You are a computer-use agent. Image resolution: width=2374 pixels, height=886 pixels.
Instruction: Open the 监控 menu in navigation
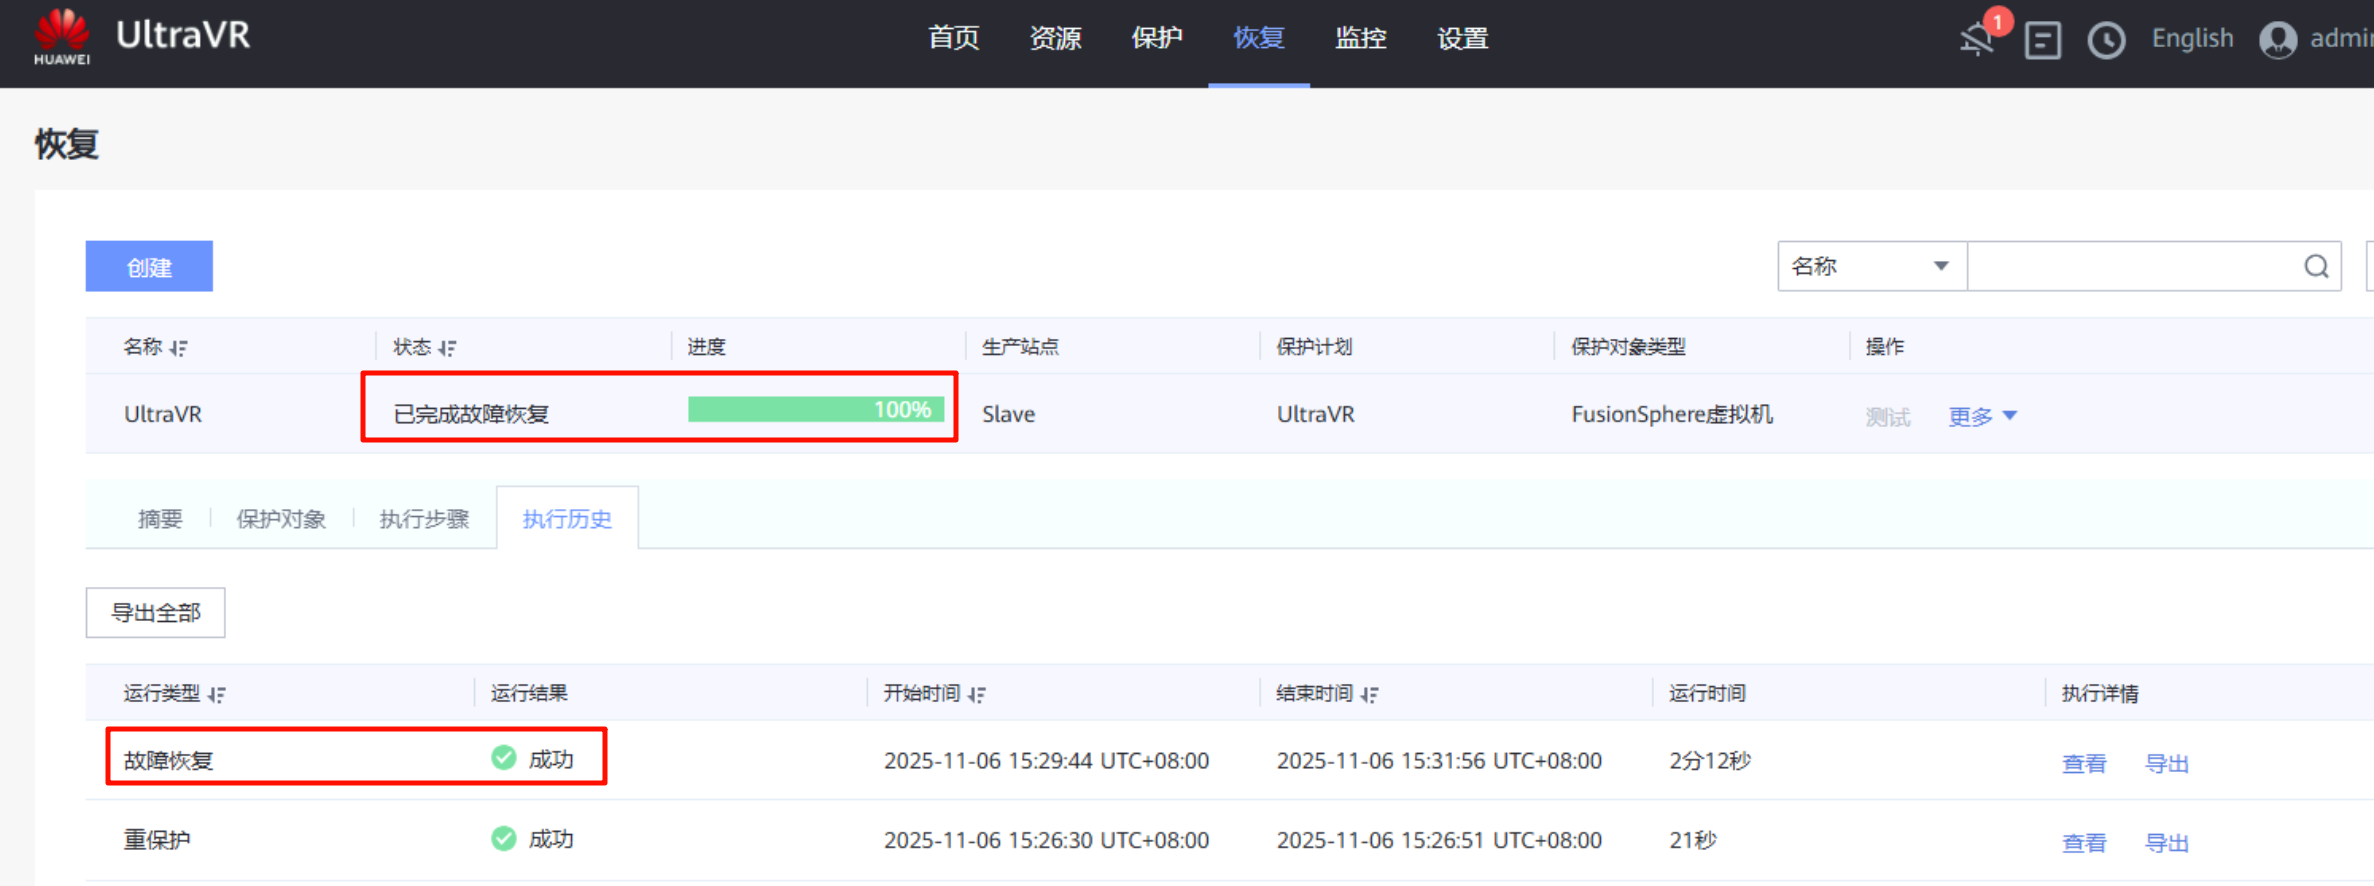[x=1360, y=38]
